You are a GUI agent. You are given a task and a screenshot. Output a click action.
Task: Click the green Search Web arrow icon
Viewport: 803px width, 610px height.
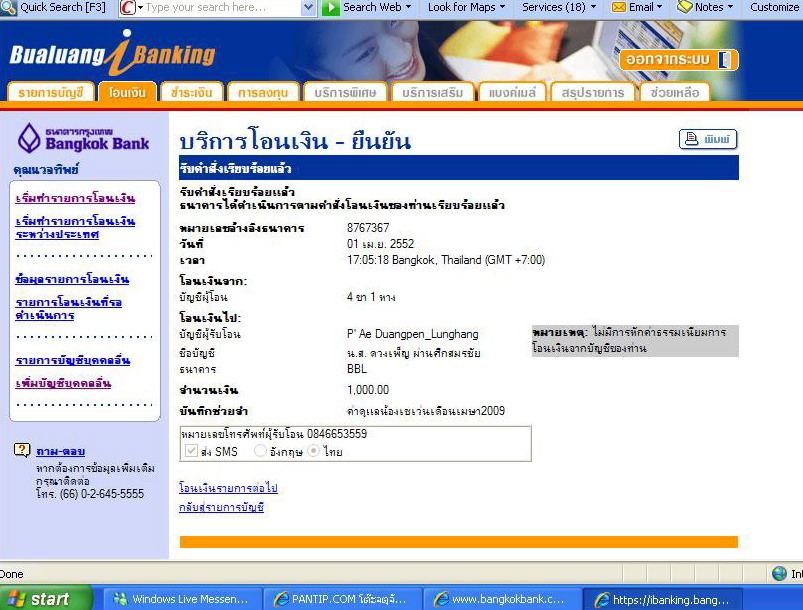click(331, 8)
